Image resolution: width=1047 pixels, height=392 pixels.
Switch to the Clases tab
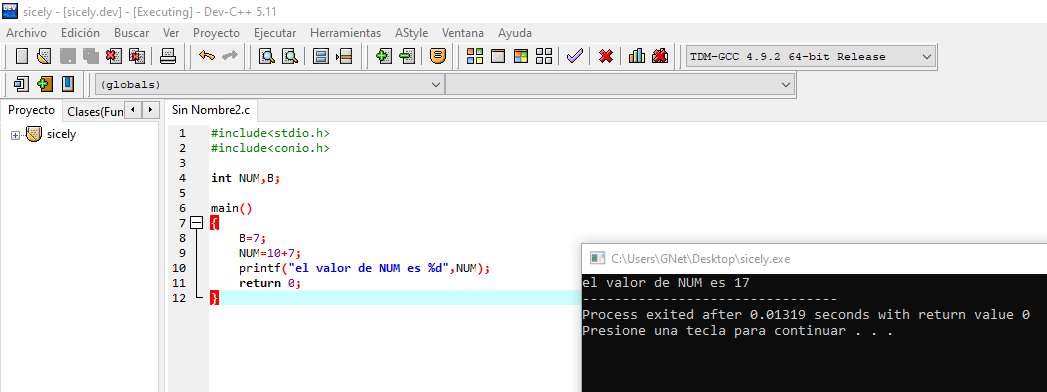click(94, 112)
